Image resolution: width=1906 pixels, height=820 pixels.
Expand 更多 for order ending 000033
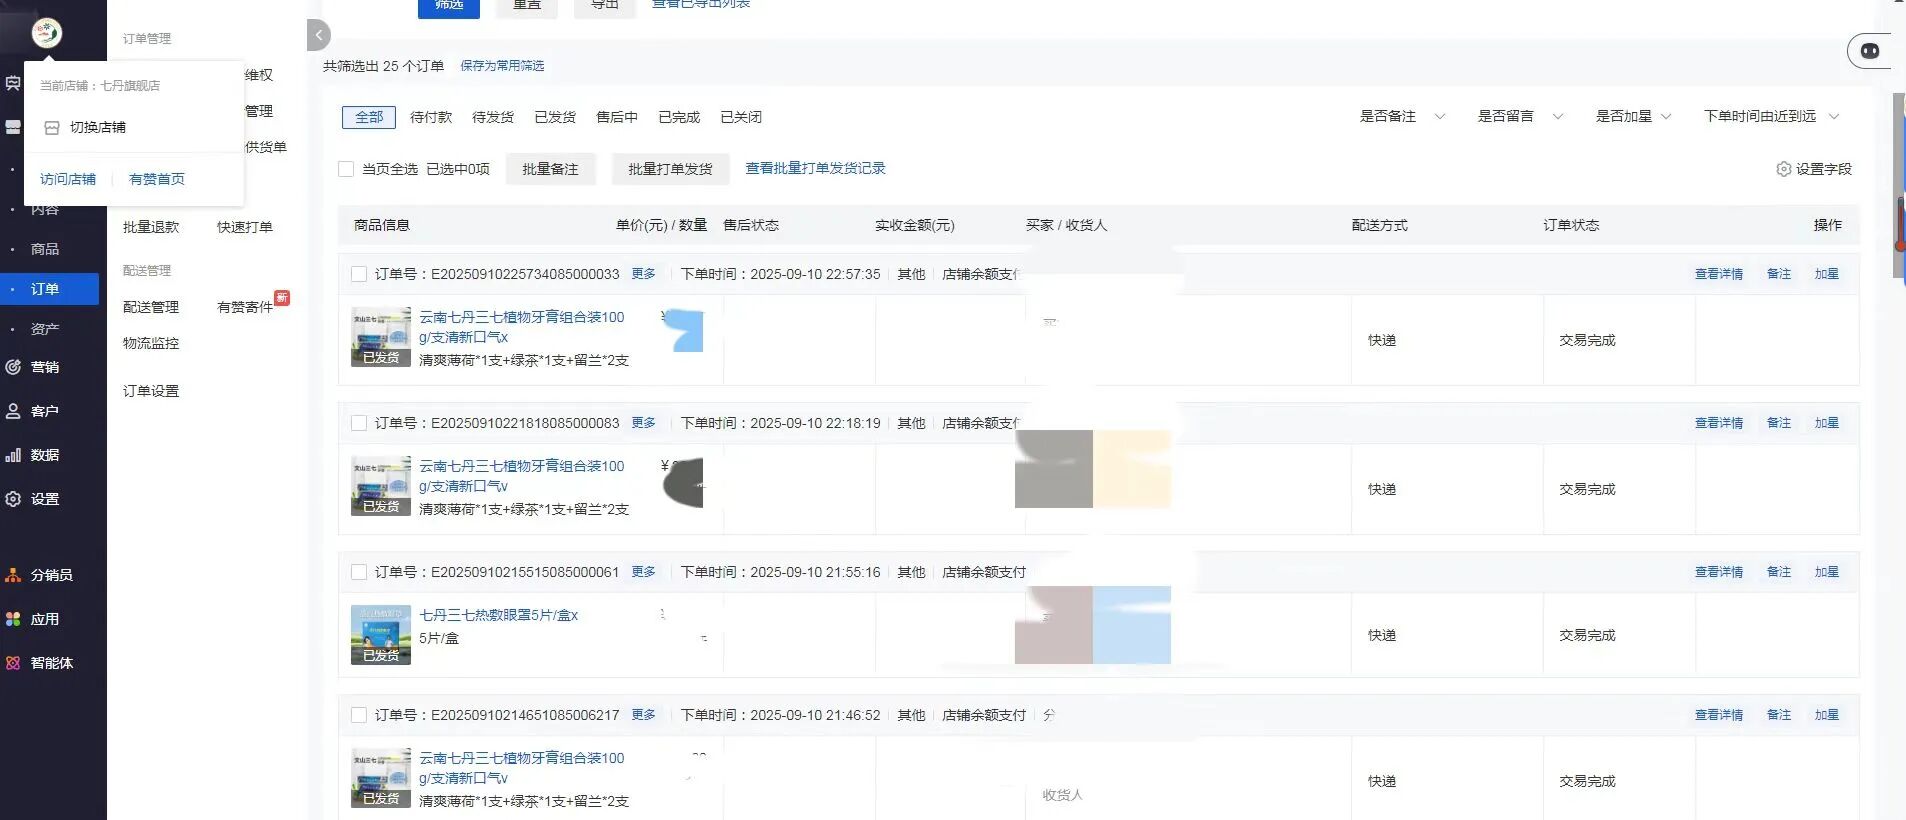click(643, 274)
